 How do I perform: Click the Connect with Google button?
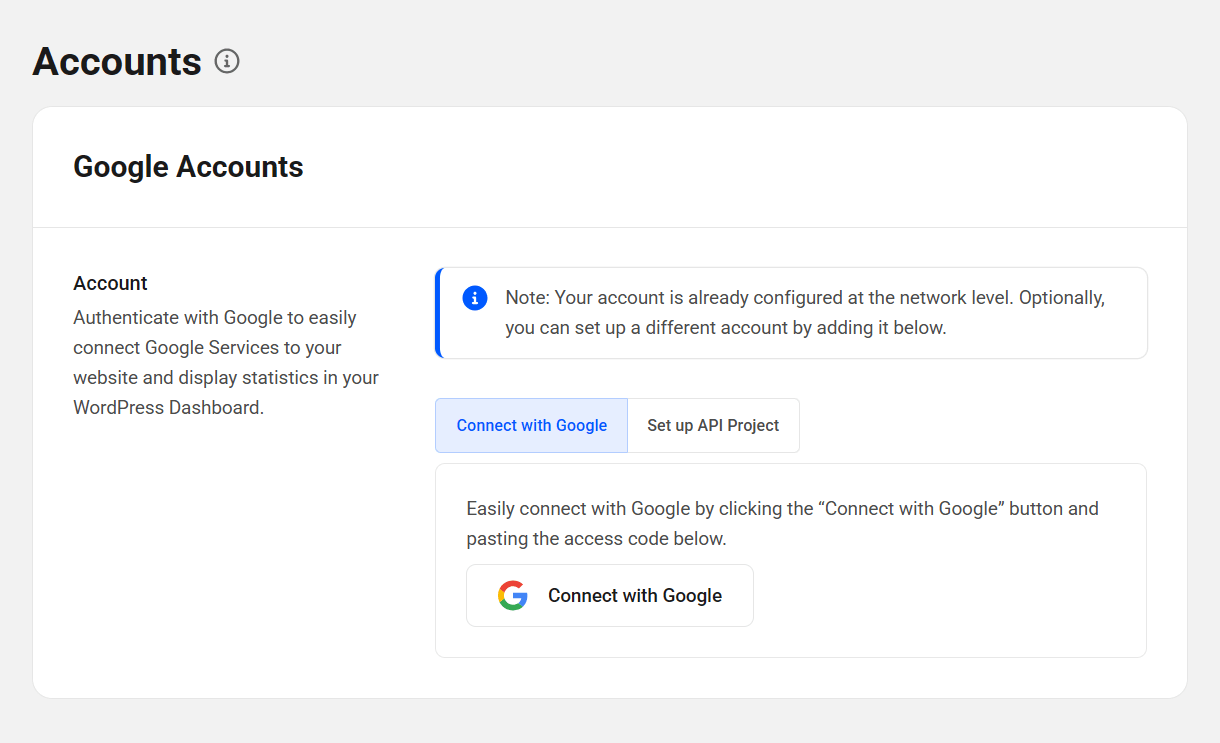point(609,595)
